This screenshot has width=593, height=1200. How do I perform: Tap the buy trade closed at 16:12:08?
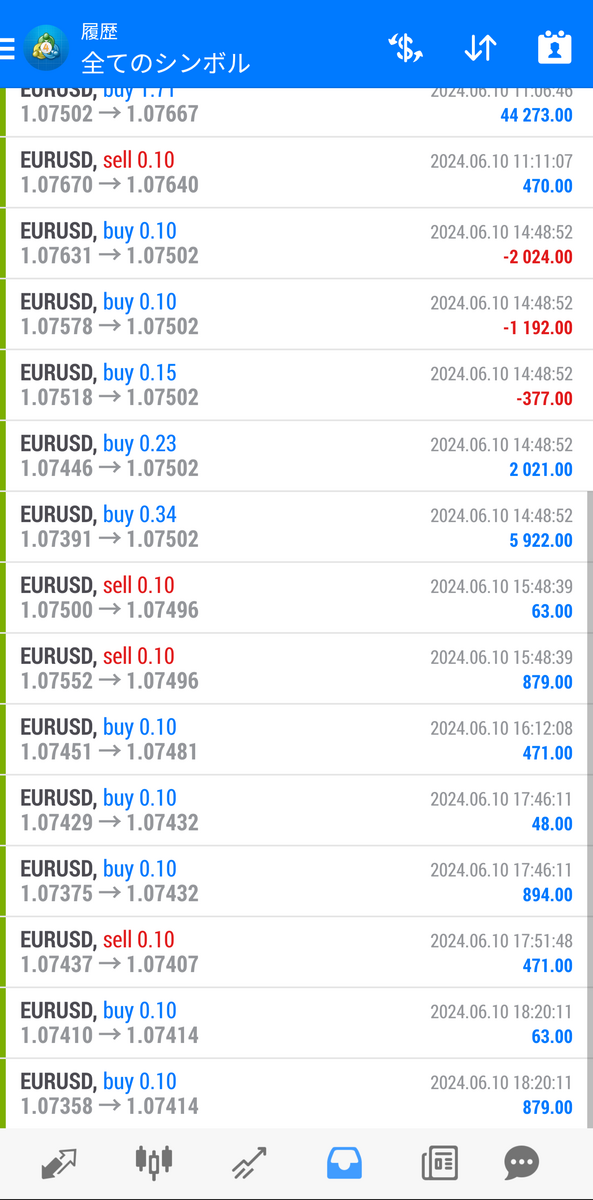[296, 739]
